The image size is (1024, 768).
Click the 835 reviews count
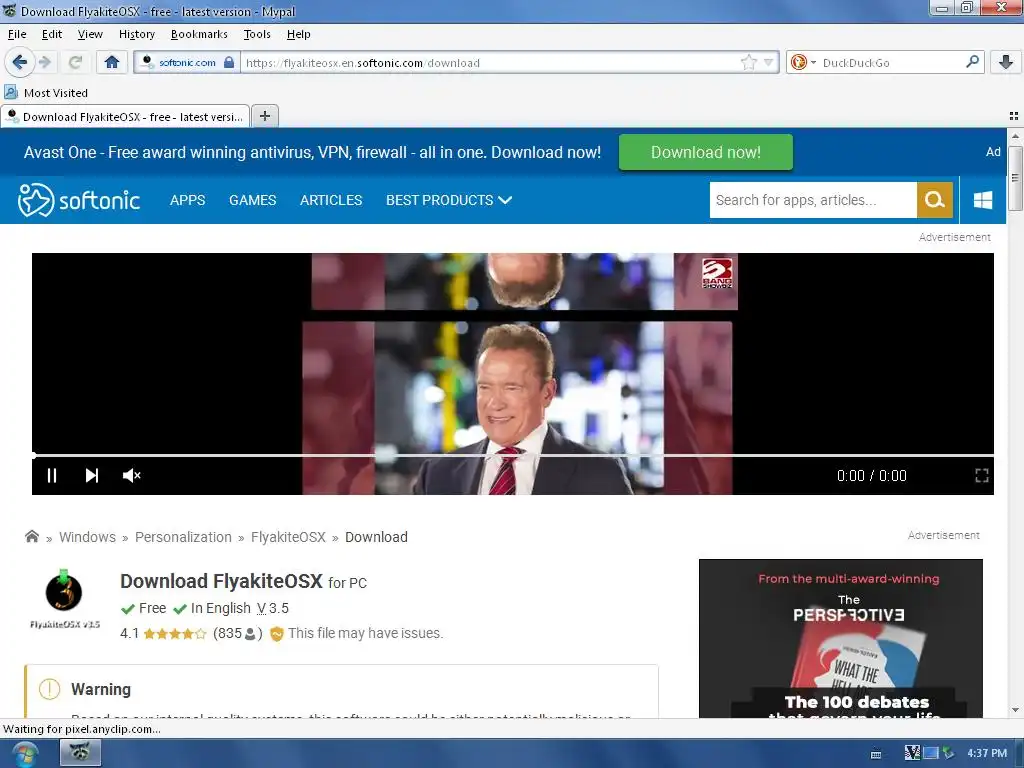pos(238,633)
